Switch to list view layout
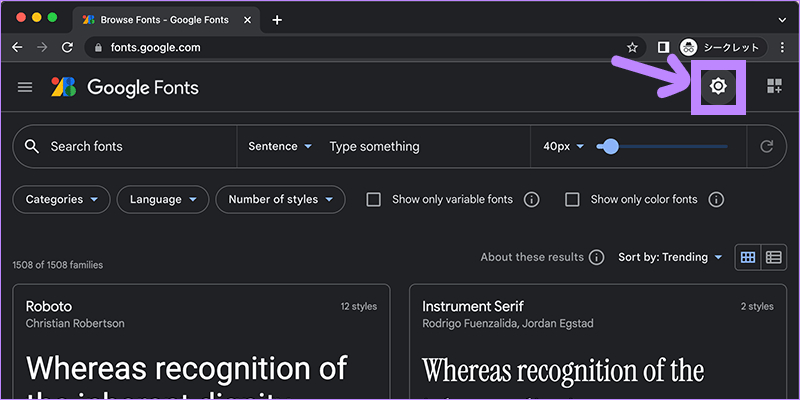The image size is (800, 400). tap(773, 257)
